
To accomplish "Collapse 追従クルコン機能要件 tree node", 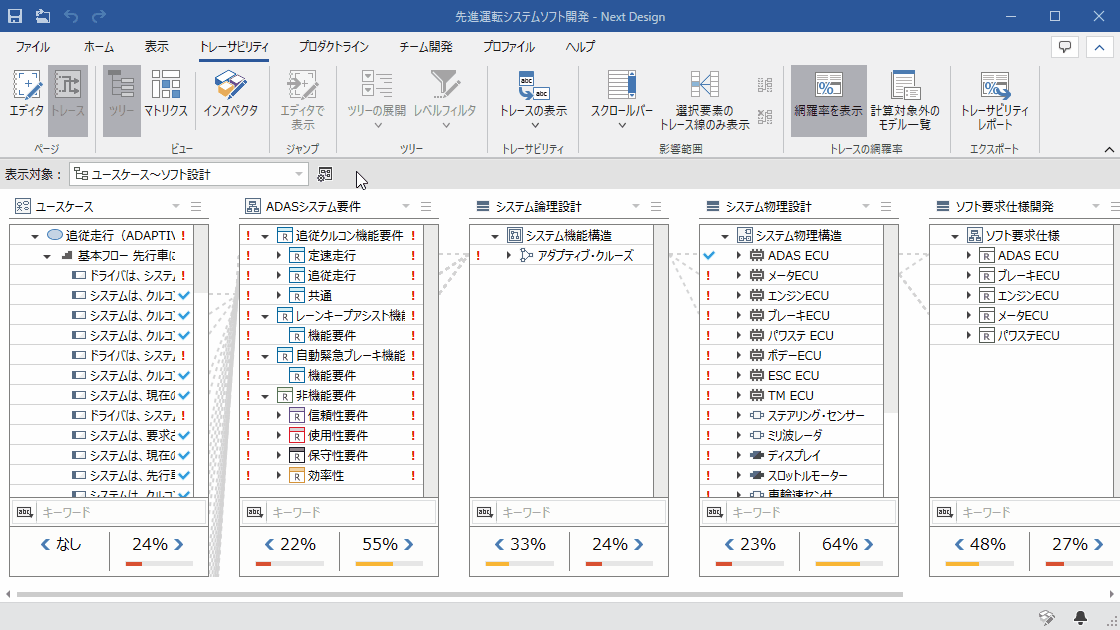I will tap(265, 236).
